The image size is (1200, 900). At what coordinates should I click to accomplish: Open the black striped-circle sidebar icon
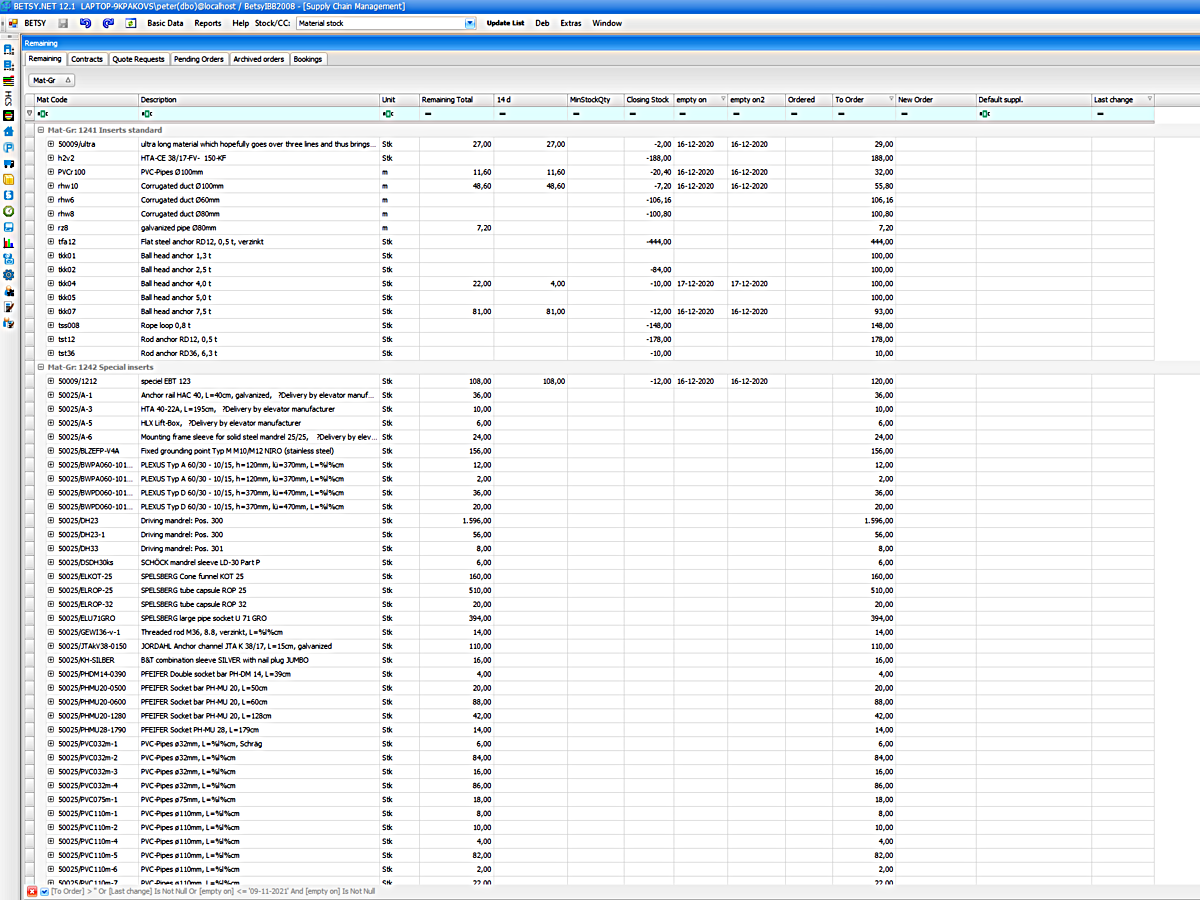(9, 115)
